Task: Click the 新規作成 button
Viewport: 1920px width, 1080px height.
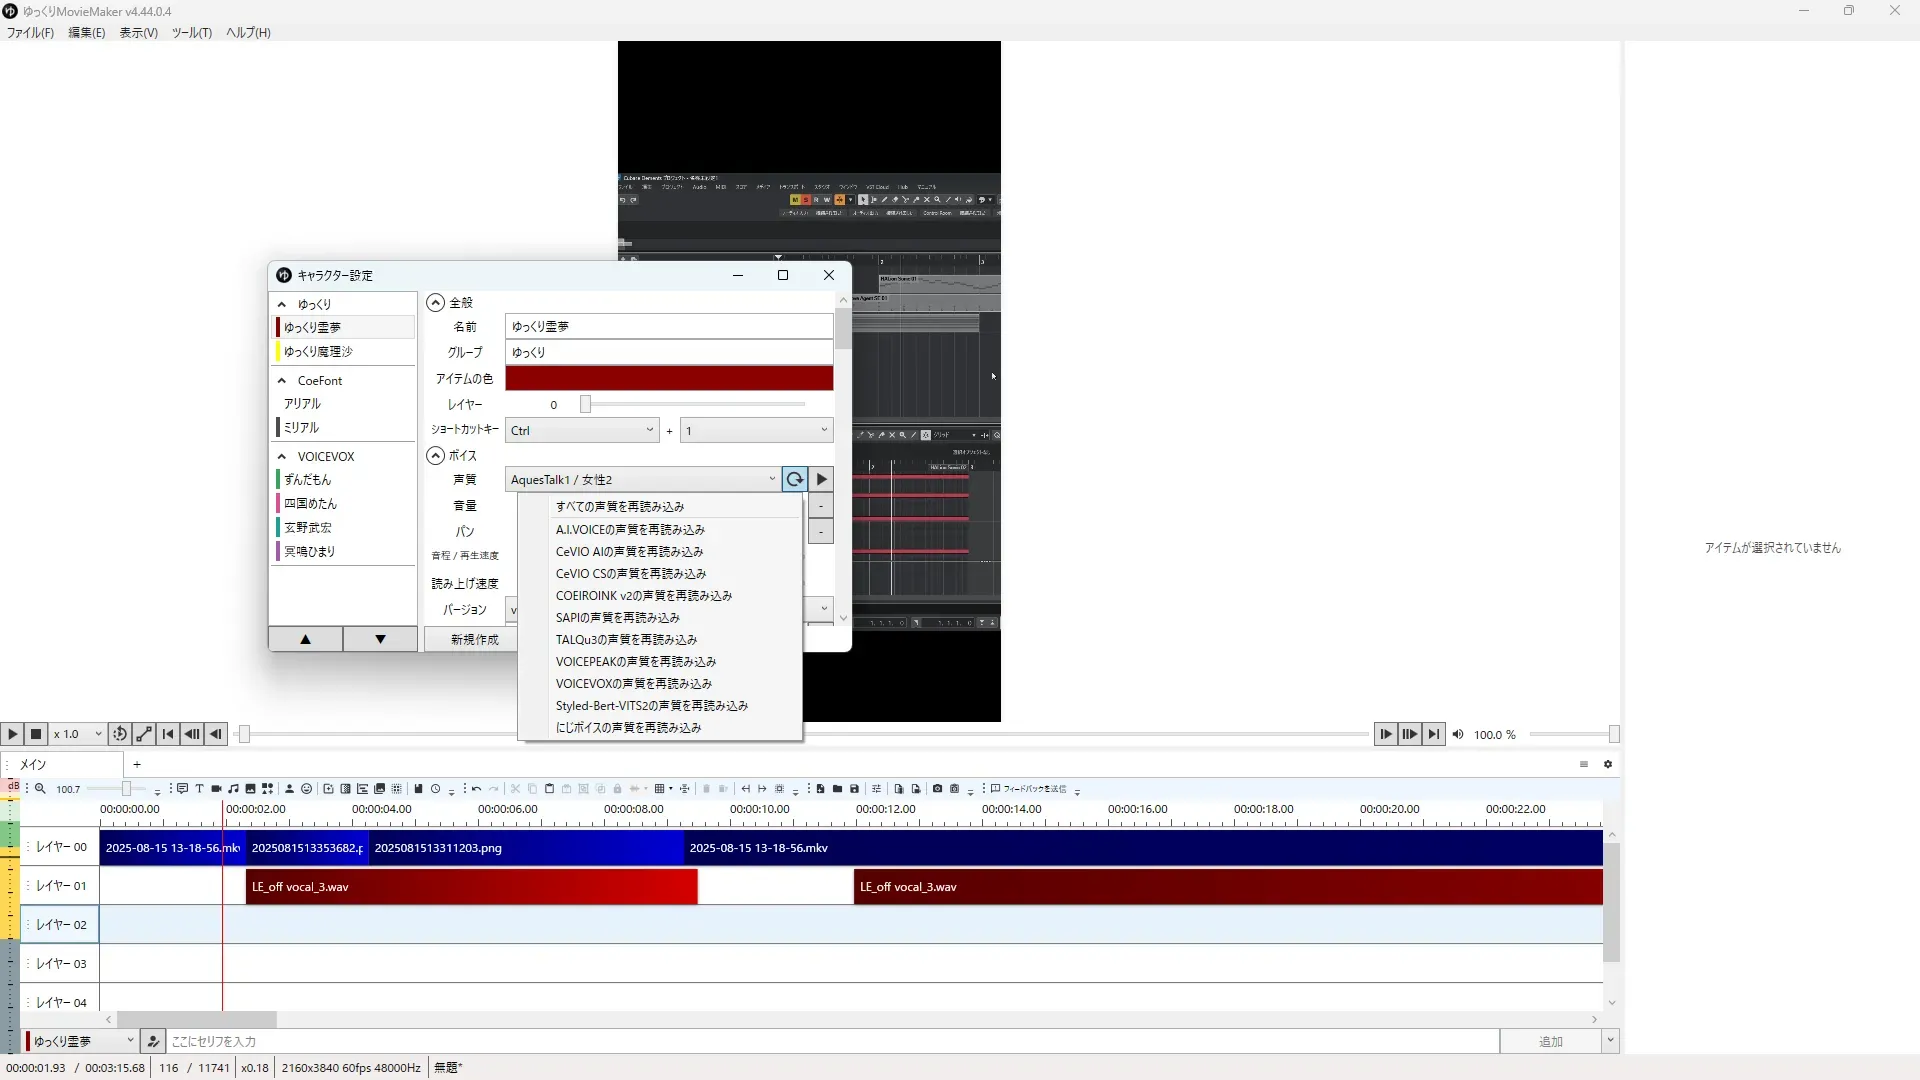Action: point(474,640)
